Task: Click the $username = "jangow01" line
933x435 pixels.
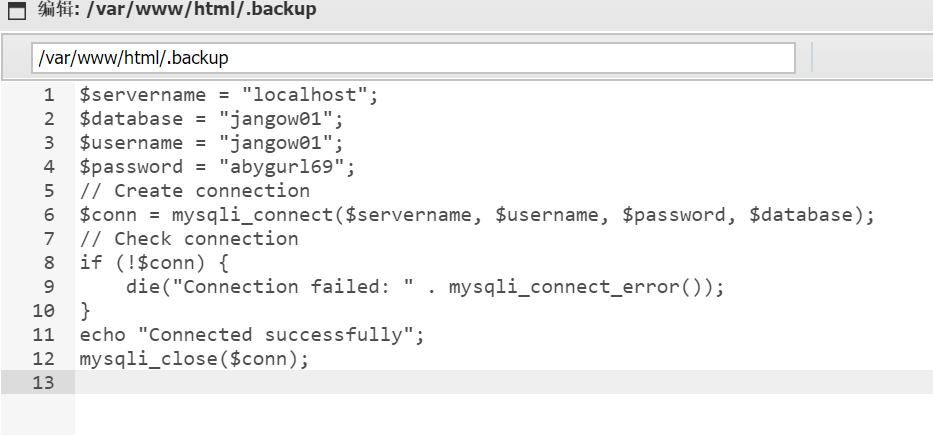Action: 212,143
